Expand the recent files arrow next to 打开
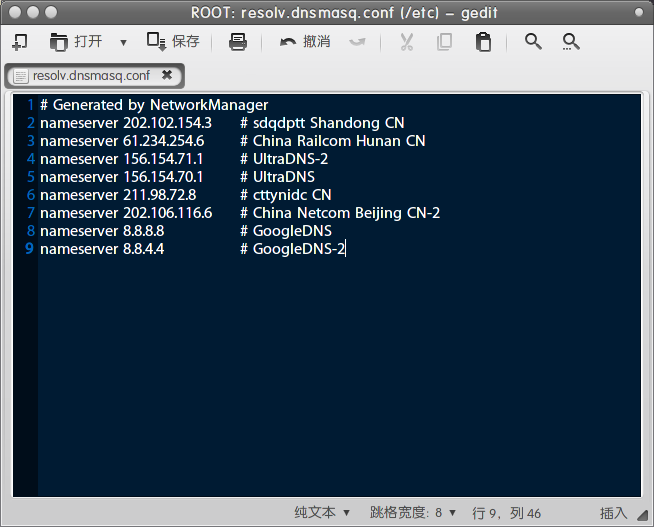The width and height of the screenshot is (654, 527). tap(123, 42)
